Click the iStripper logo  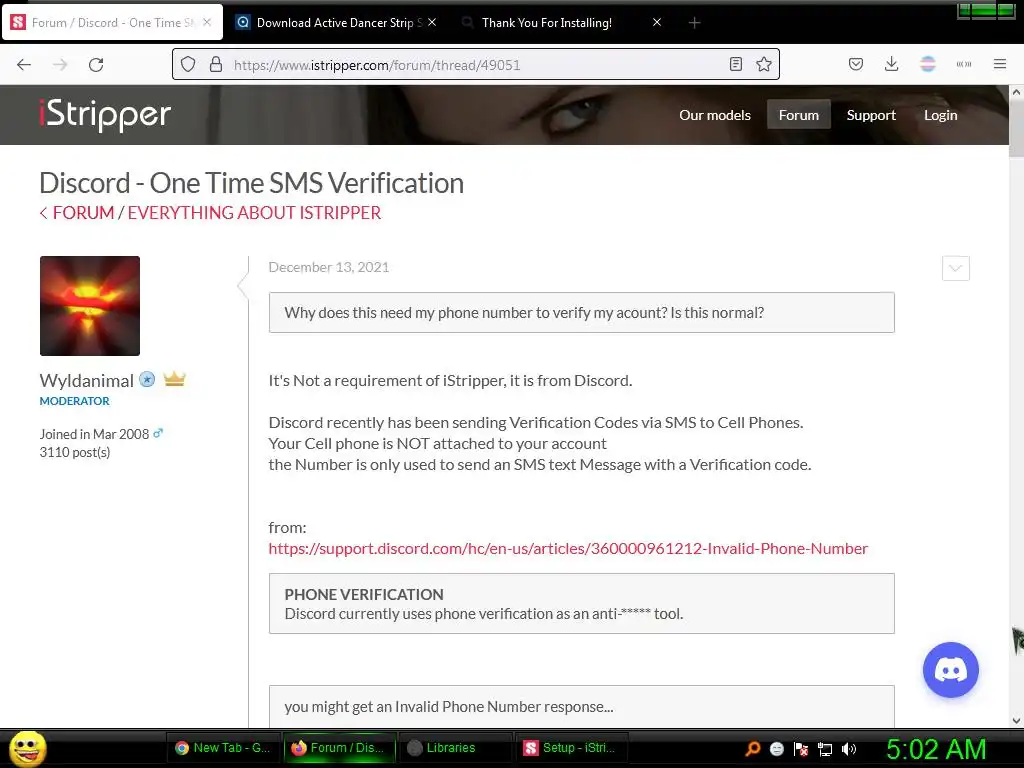tap(105, 114)
